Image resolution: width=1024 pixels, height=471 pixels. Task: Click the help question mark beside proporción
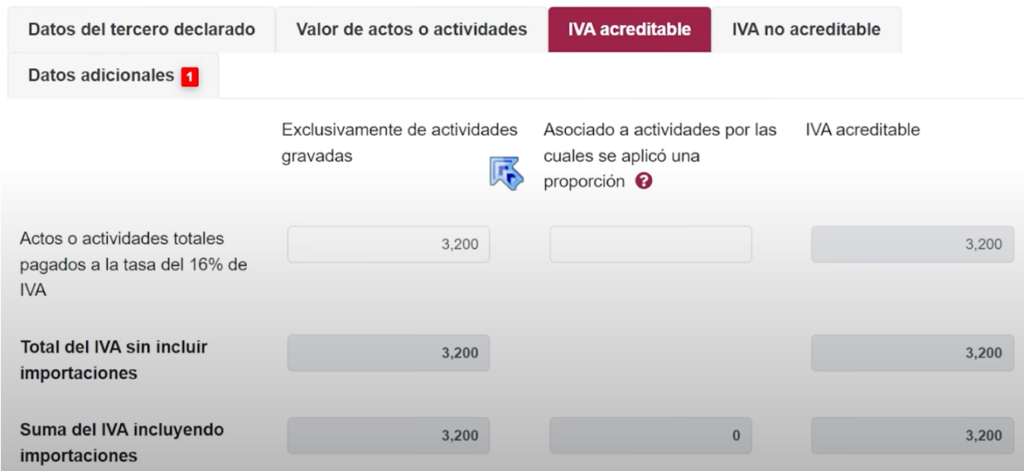point(644,181)
